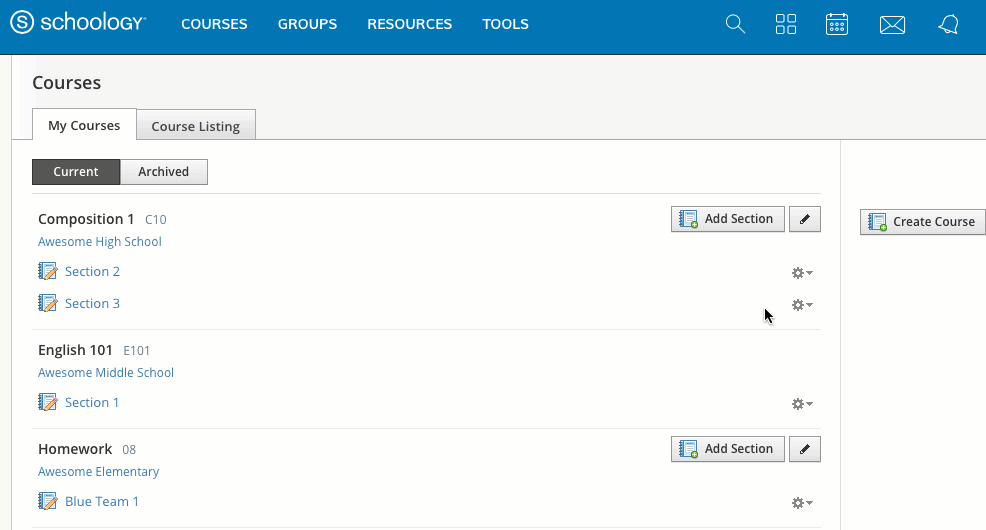Expand gear menu for Section 1
The width and height of the screenshot is (986, 530).
pos(801,404)
